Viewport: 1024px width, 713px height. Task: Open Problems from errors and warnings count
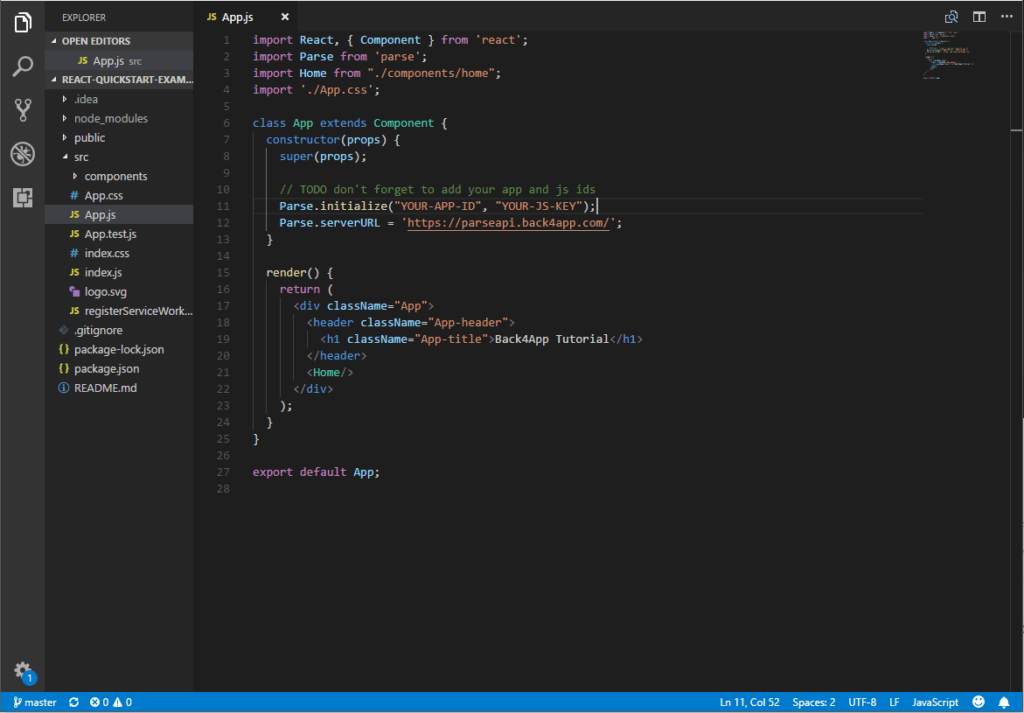pos(110,703)
